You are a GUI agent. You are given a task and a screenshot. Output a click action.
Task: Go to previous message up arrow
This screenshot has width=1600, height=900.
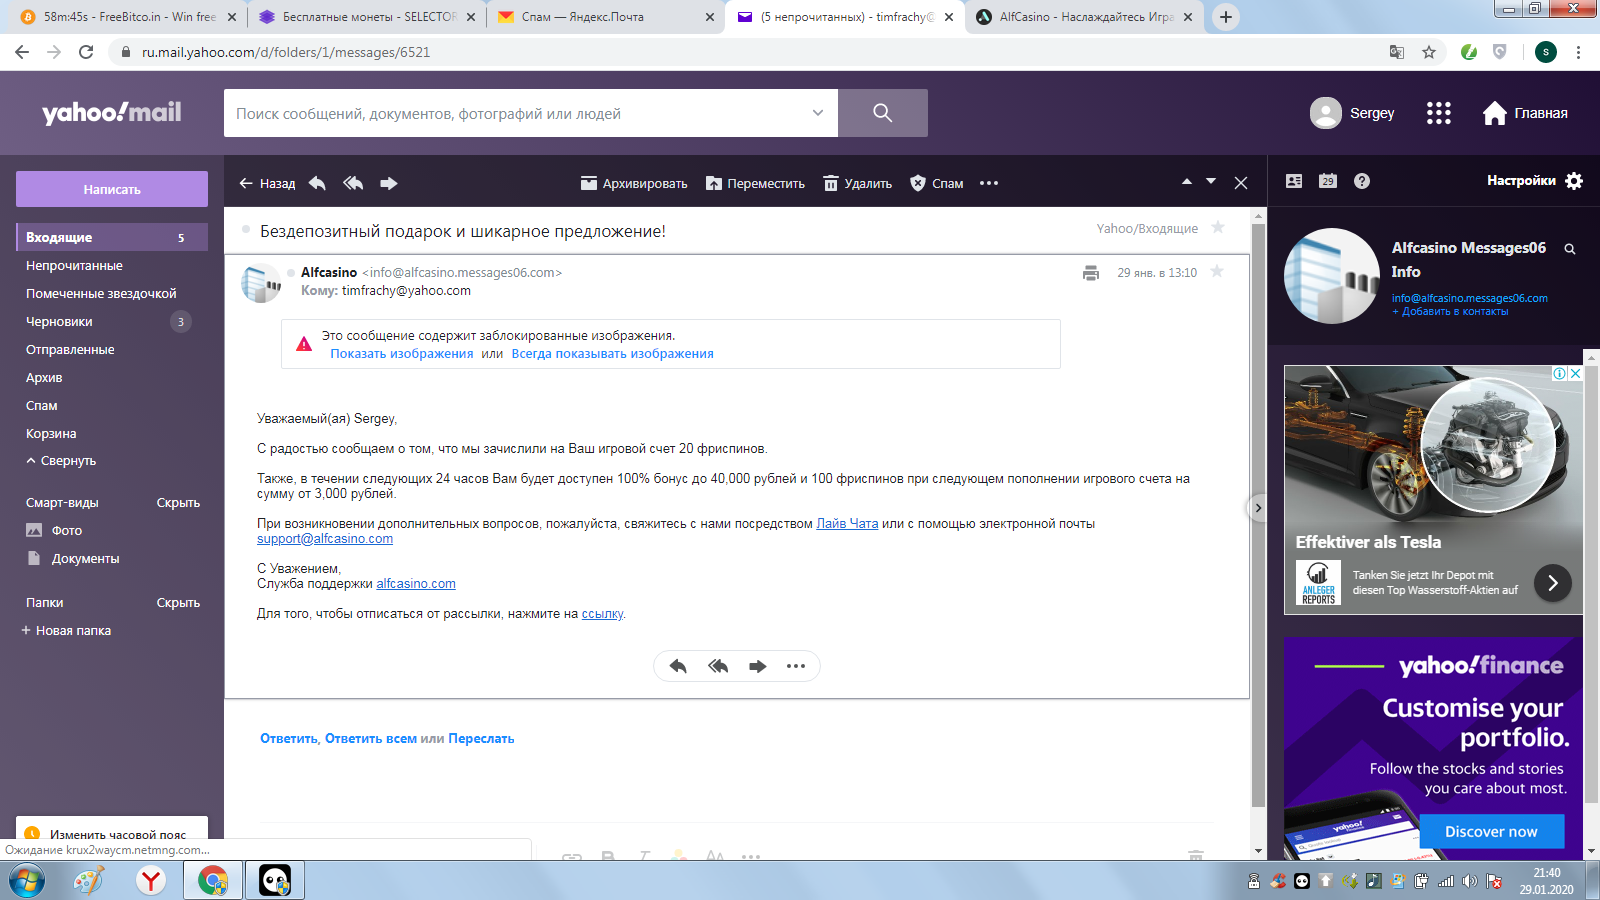click(x=1187, y=182)
